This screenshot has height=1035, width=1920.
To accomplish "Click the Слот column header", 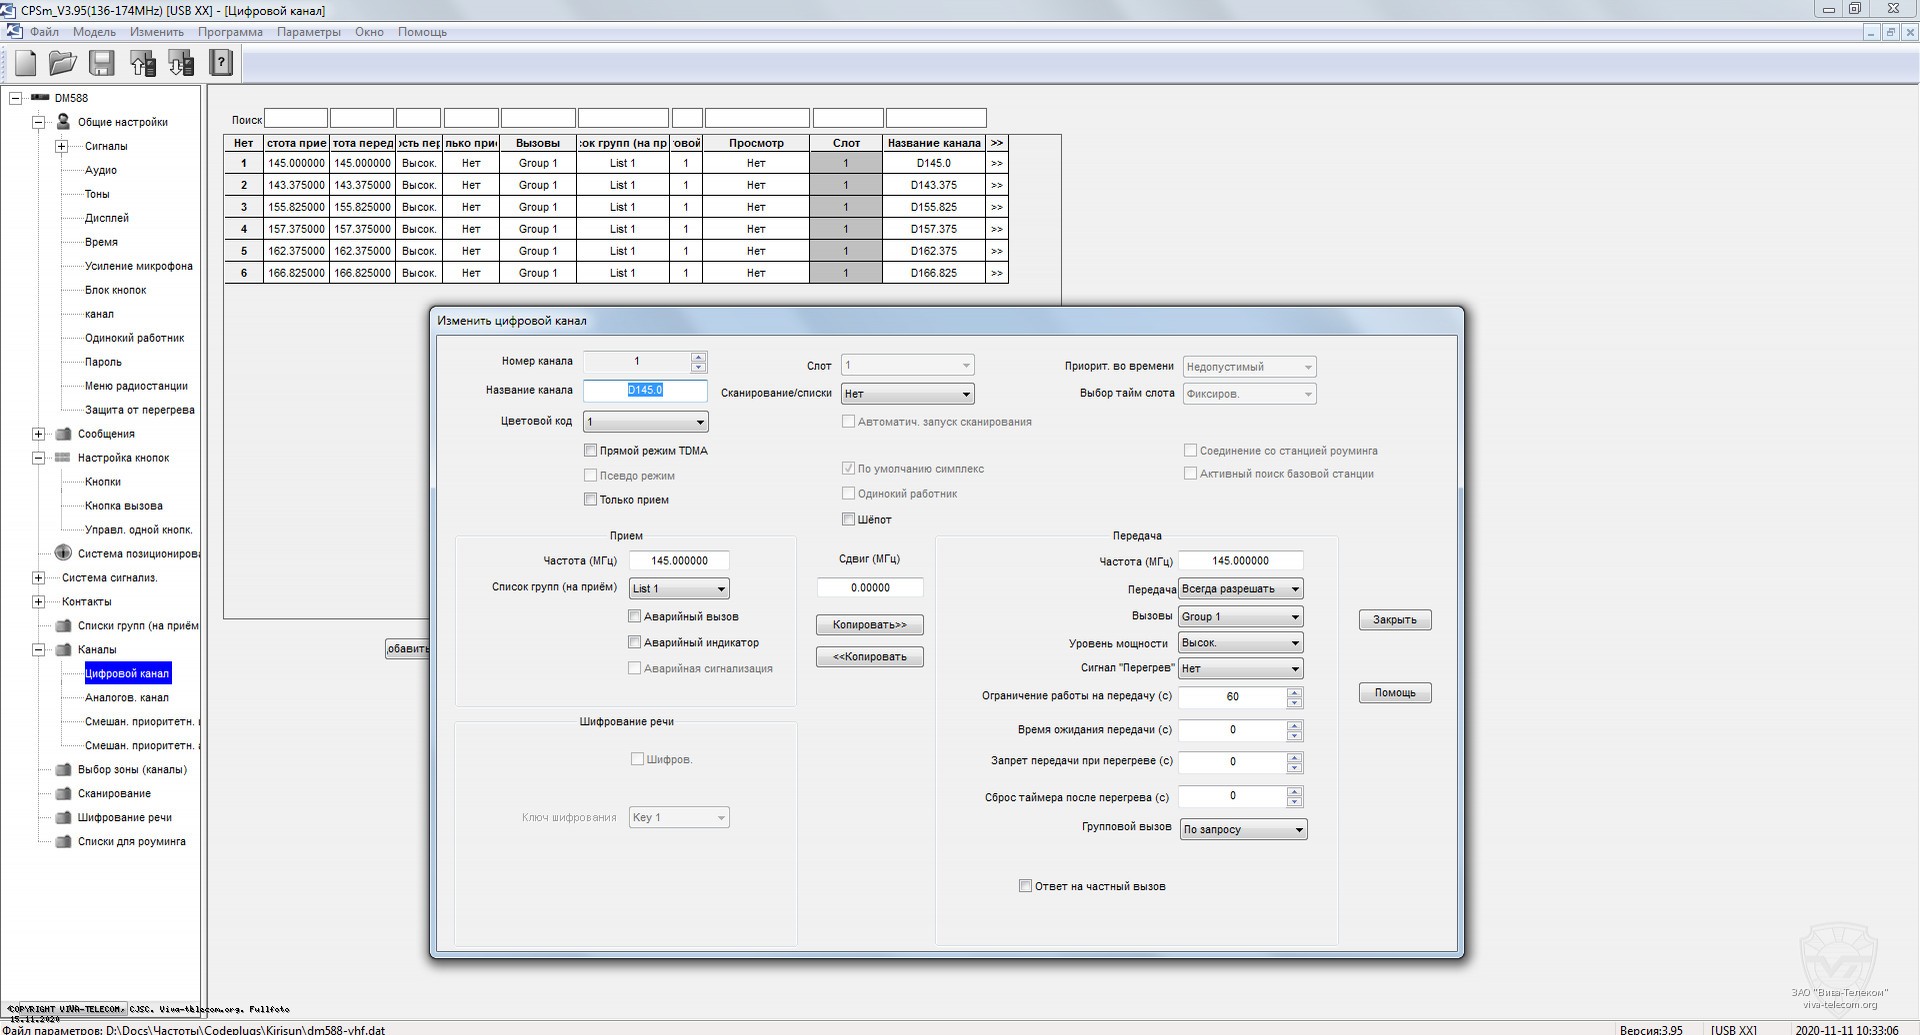I will click(x=846, y=143).
